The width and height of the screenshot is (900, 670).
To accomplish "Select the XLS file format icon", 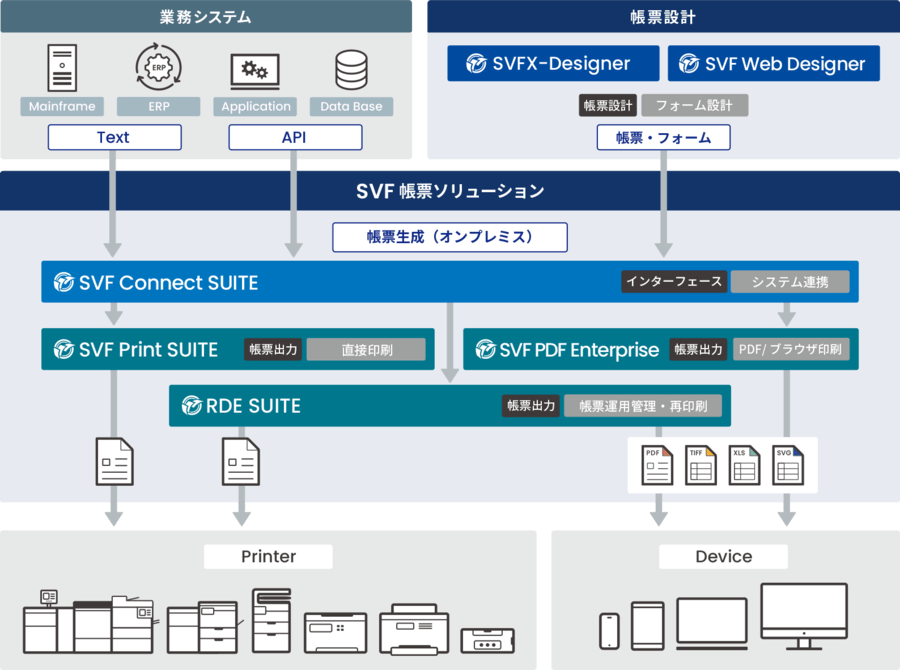I will (744, 463).
